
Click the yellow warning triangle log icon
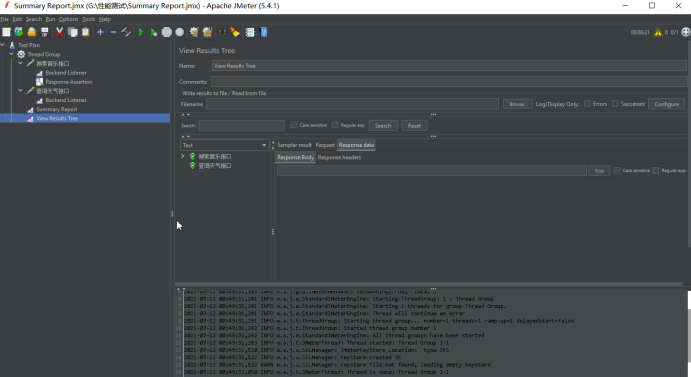pos(658,32)
